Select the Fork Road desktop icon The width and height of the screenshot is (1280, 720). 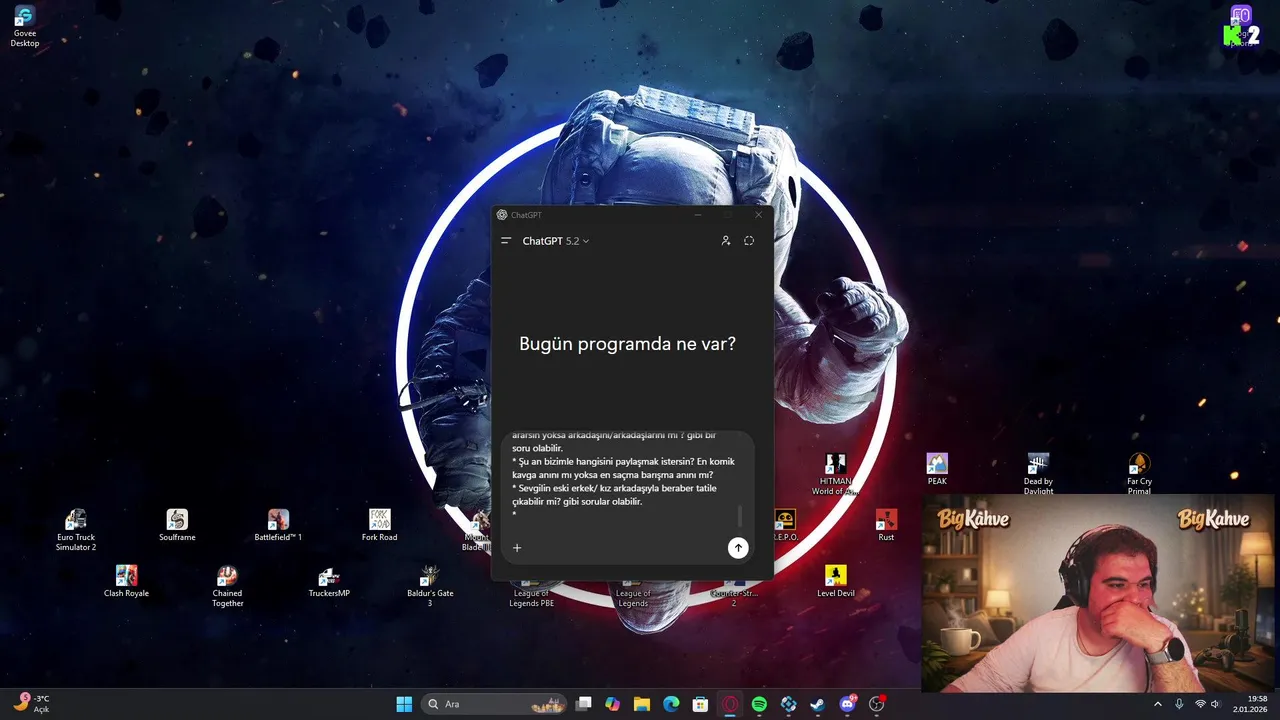[x=379, y=526]
